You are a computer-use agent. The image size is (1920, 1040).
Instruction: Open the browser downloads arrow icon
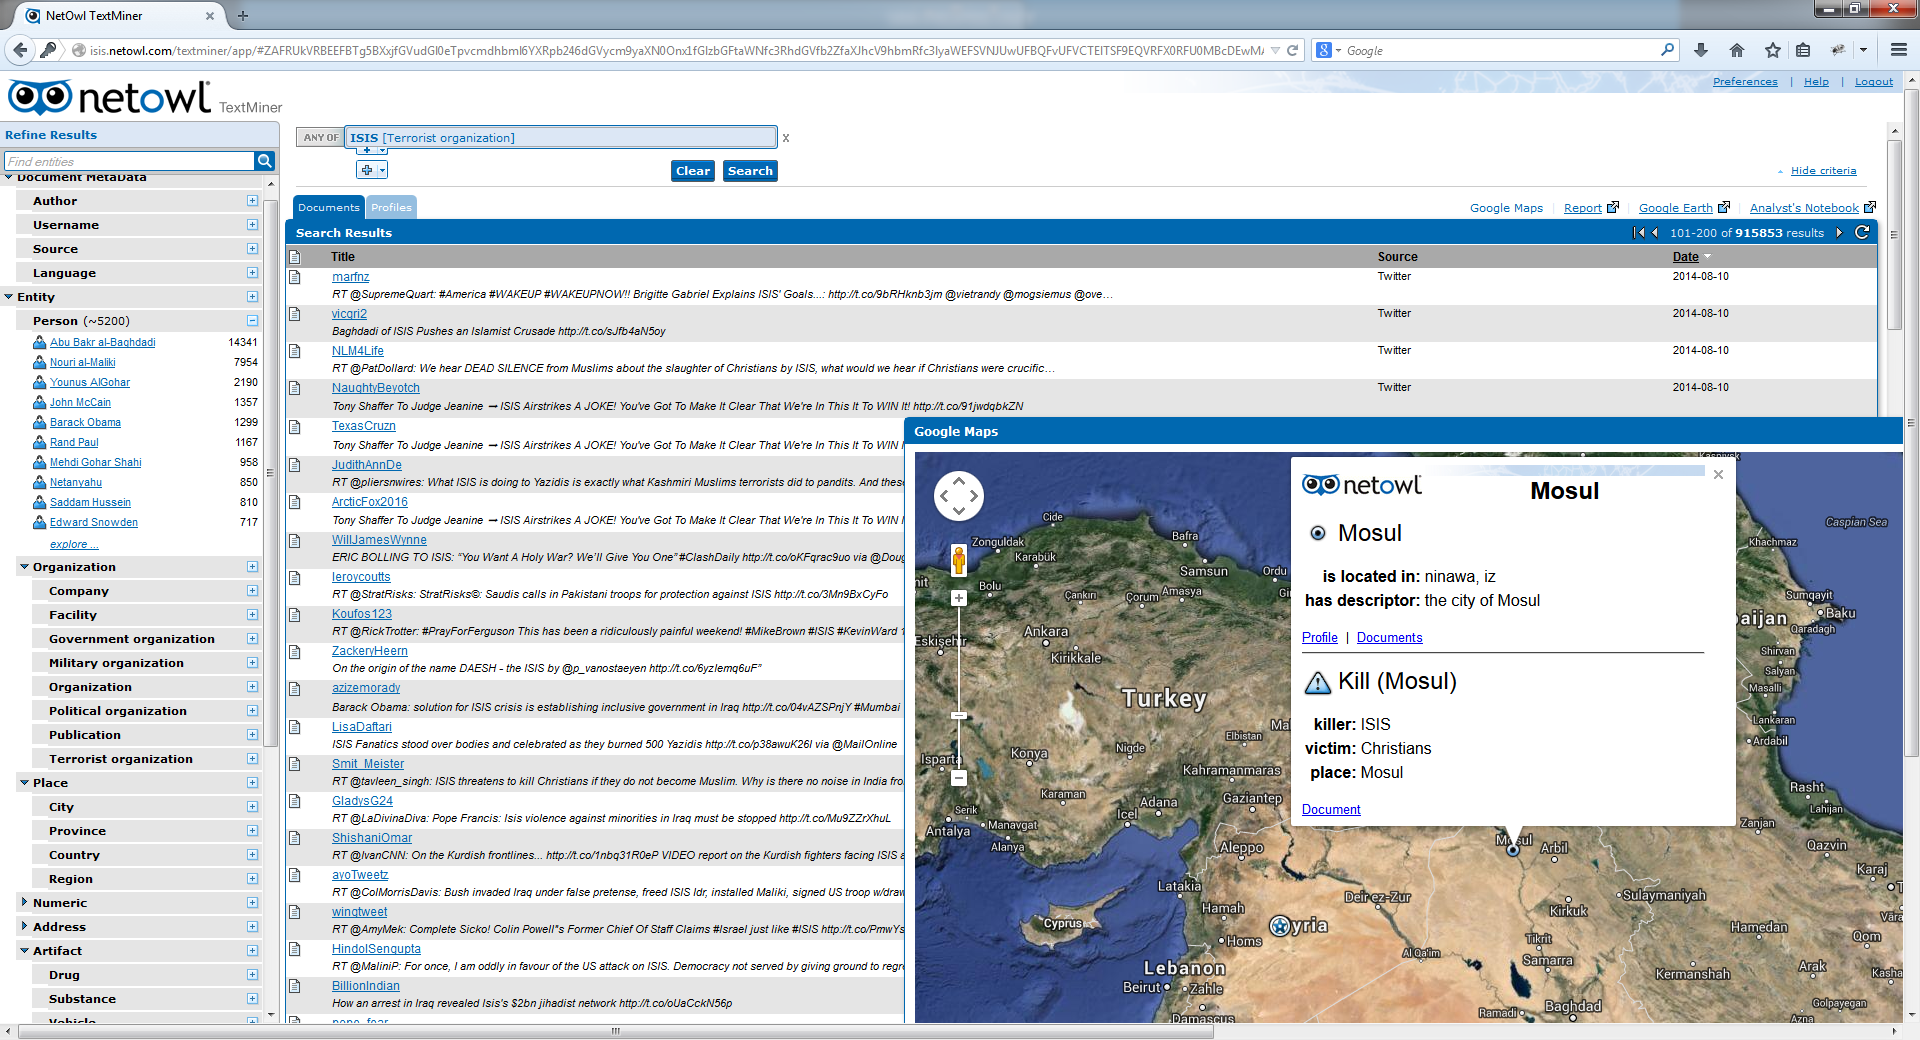[1701, 50]
